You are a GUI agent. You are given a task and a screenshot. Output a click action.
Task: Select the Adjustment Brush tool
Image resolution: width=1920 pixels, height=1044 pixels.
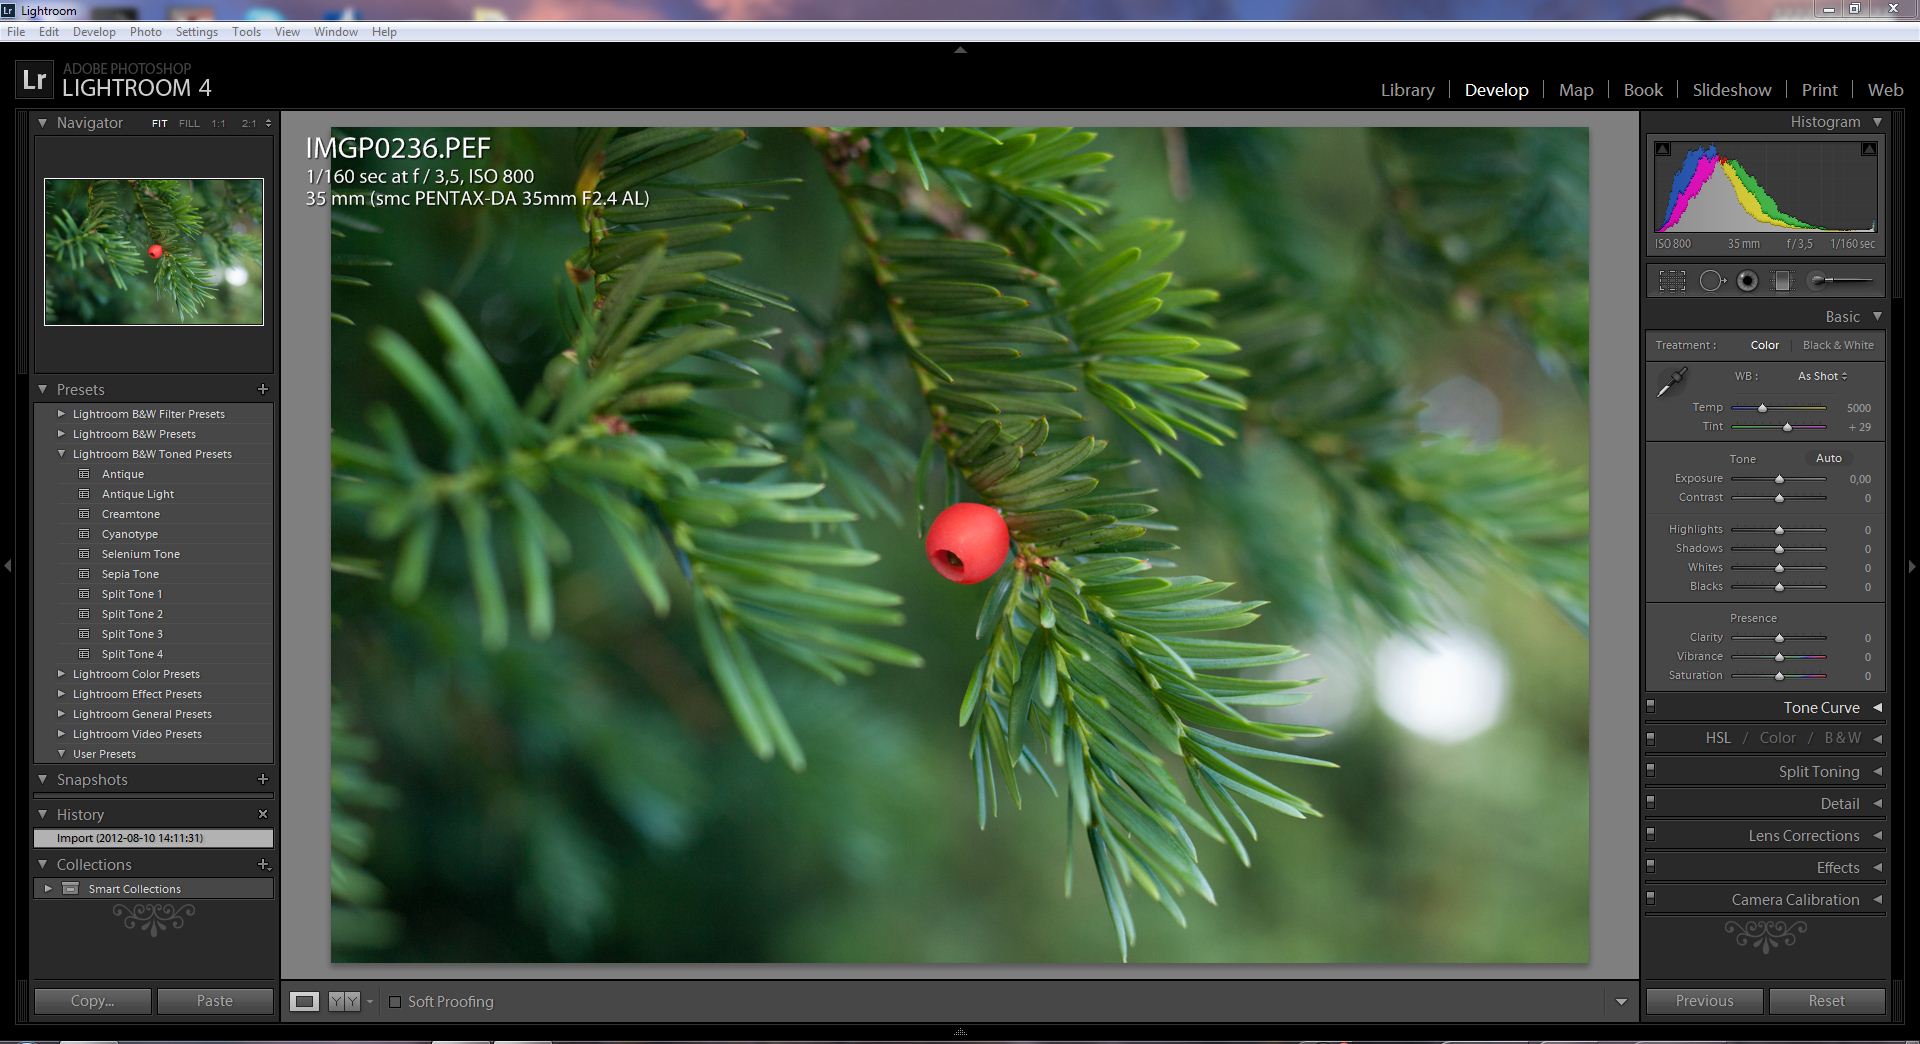[x=1840, y=281]
